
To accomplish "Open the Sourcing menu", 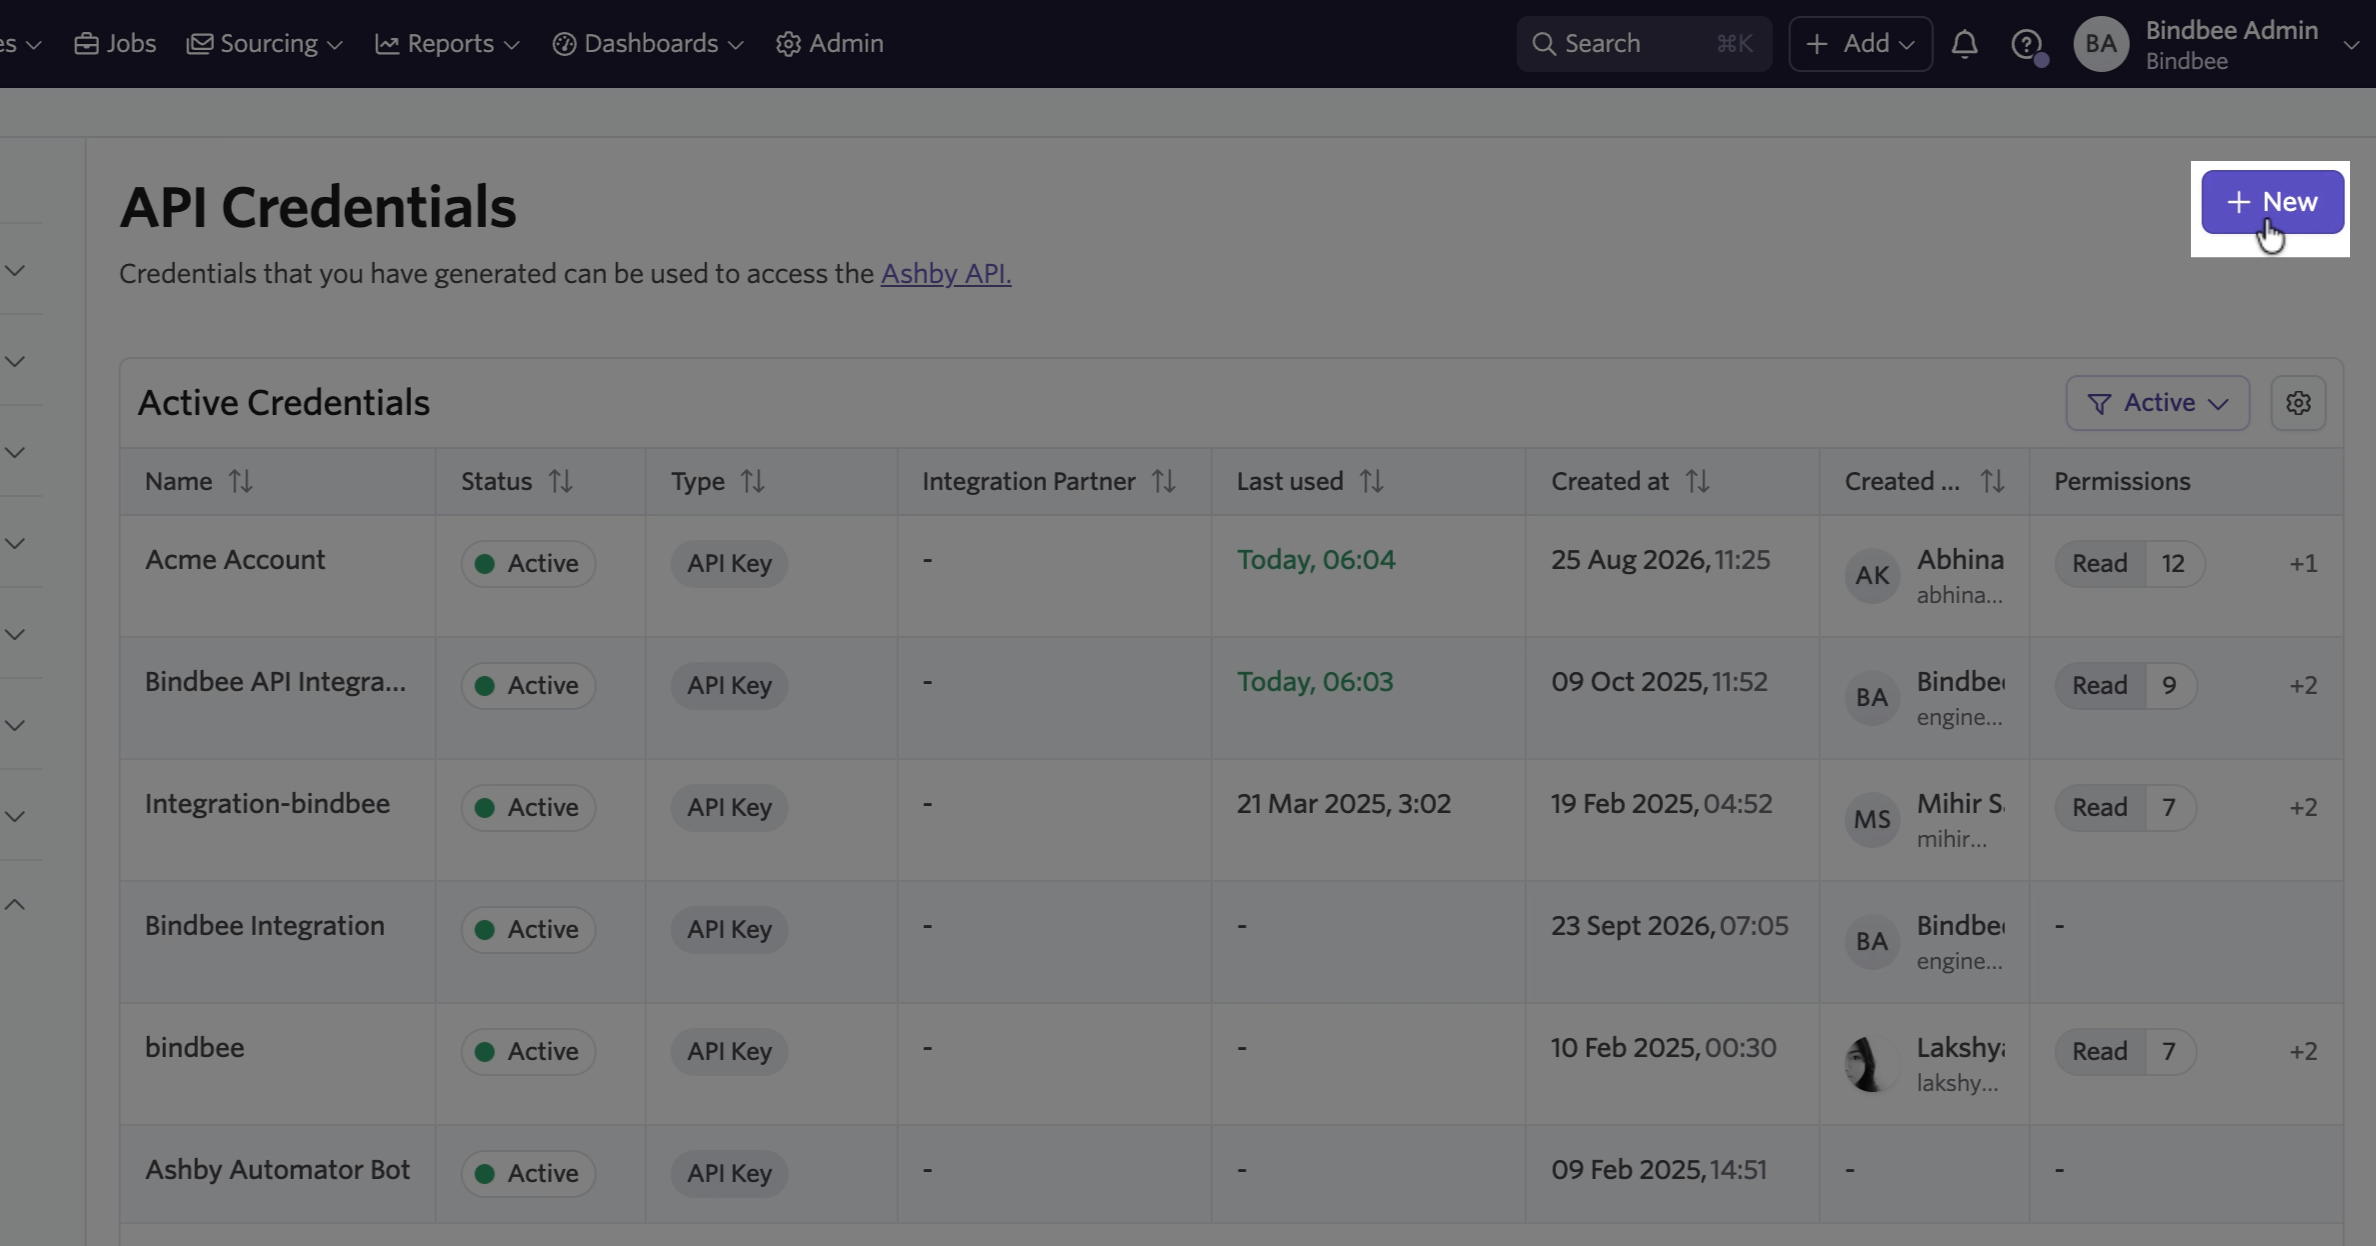I will point(265,44).
